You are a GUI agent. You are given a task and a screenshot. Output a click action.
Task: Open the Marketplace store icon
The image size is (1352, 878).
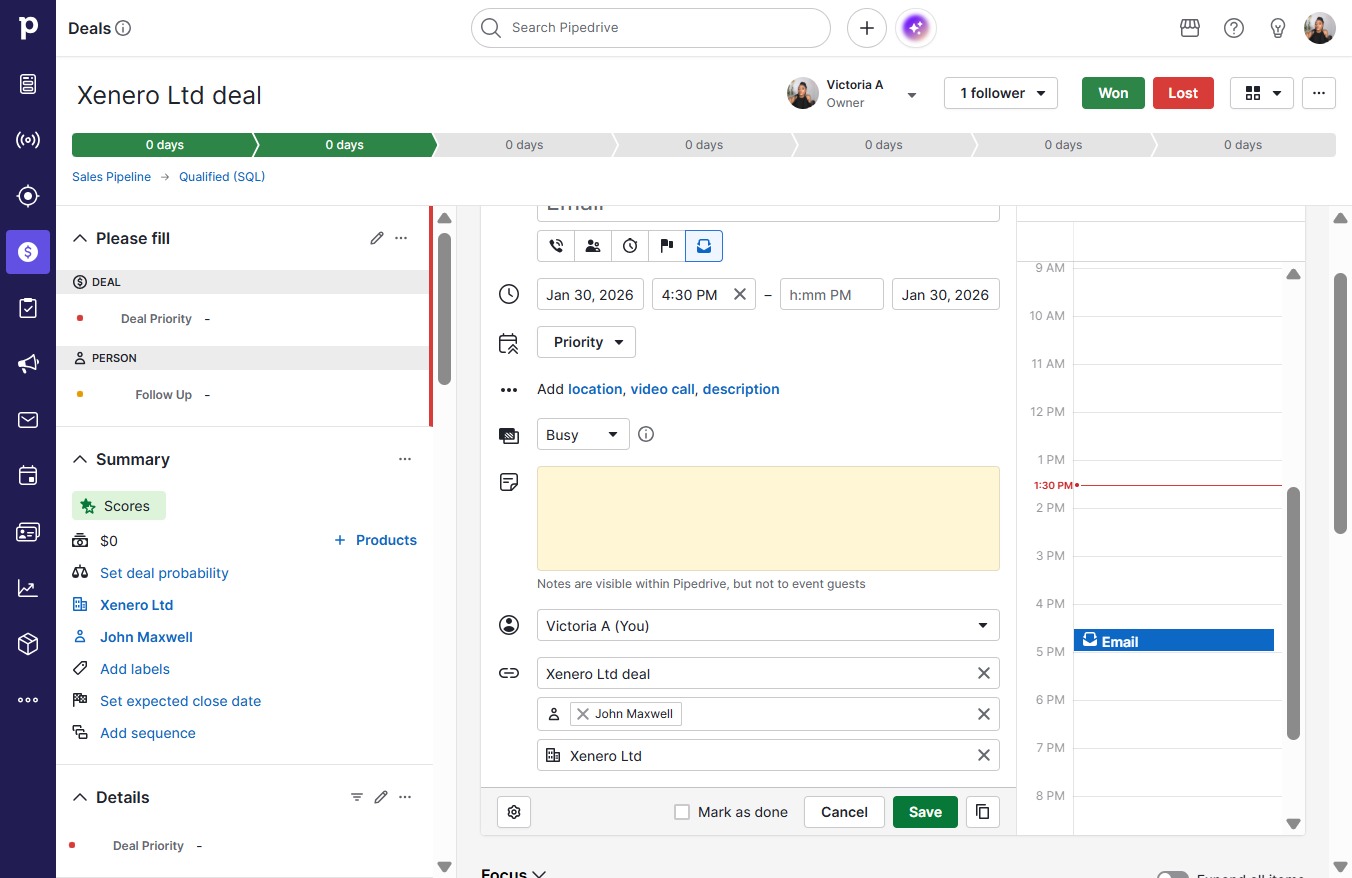(1190, 28)
